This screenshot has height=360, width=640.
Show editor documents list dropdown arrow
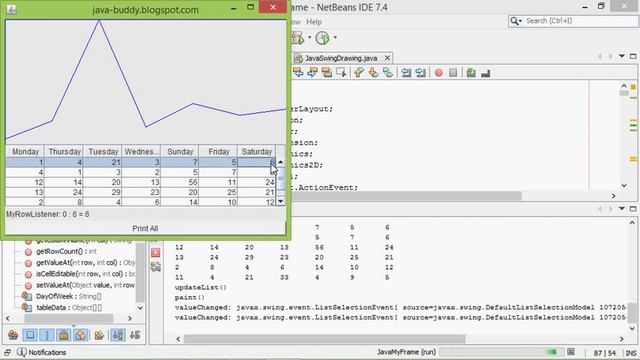click(622, 56)
